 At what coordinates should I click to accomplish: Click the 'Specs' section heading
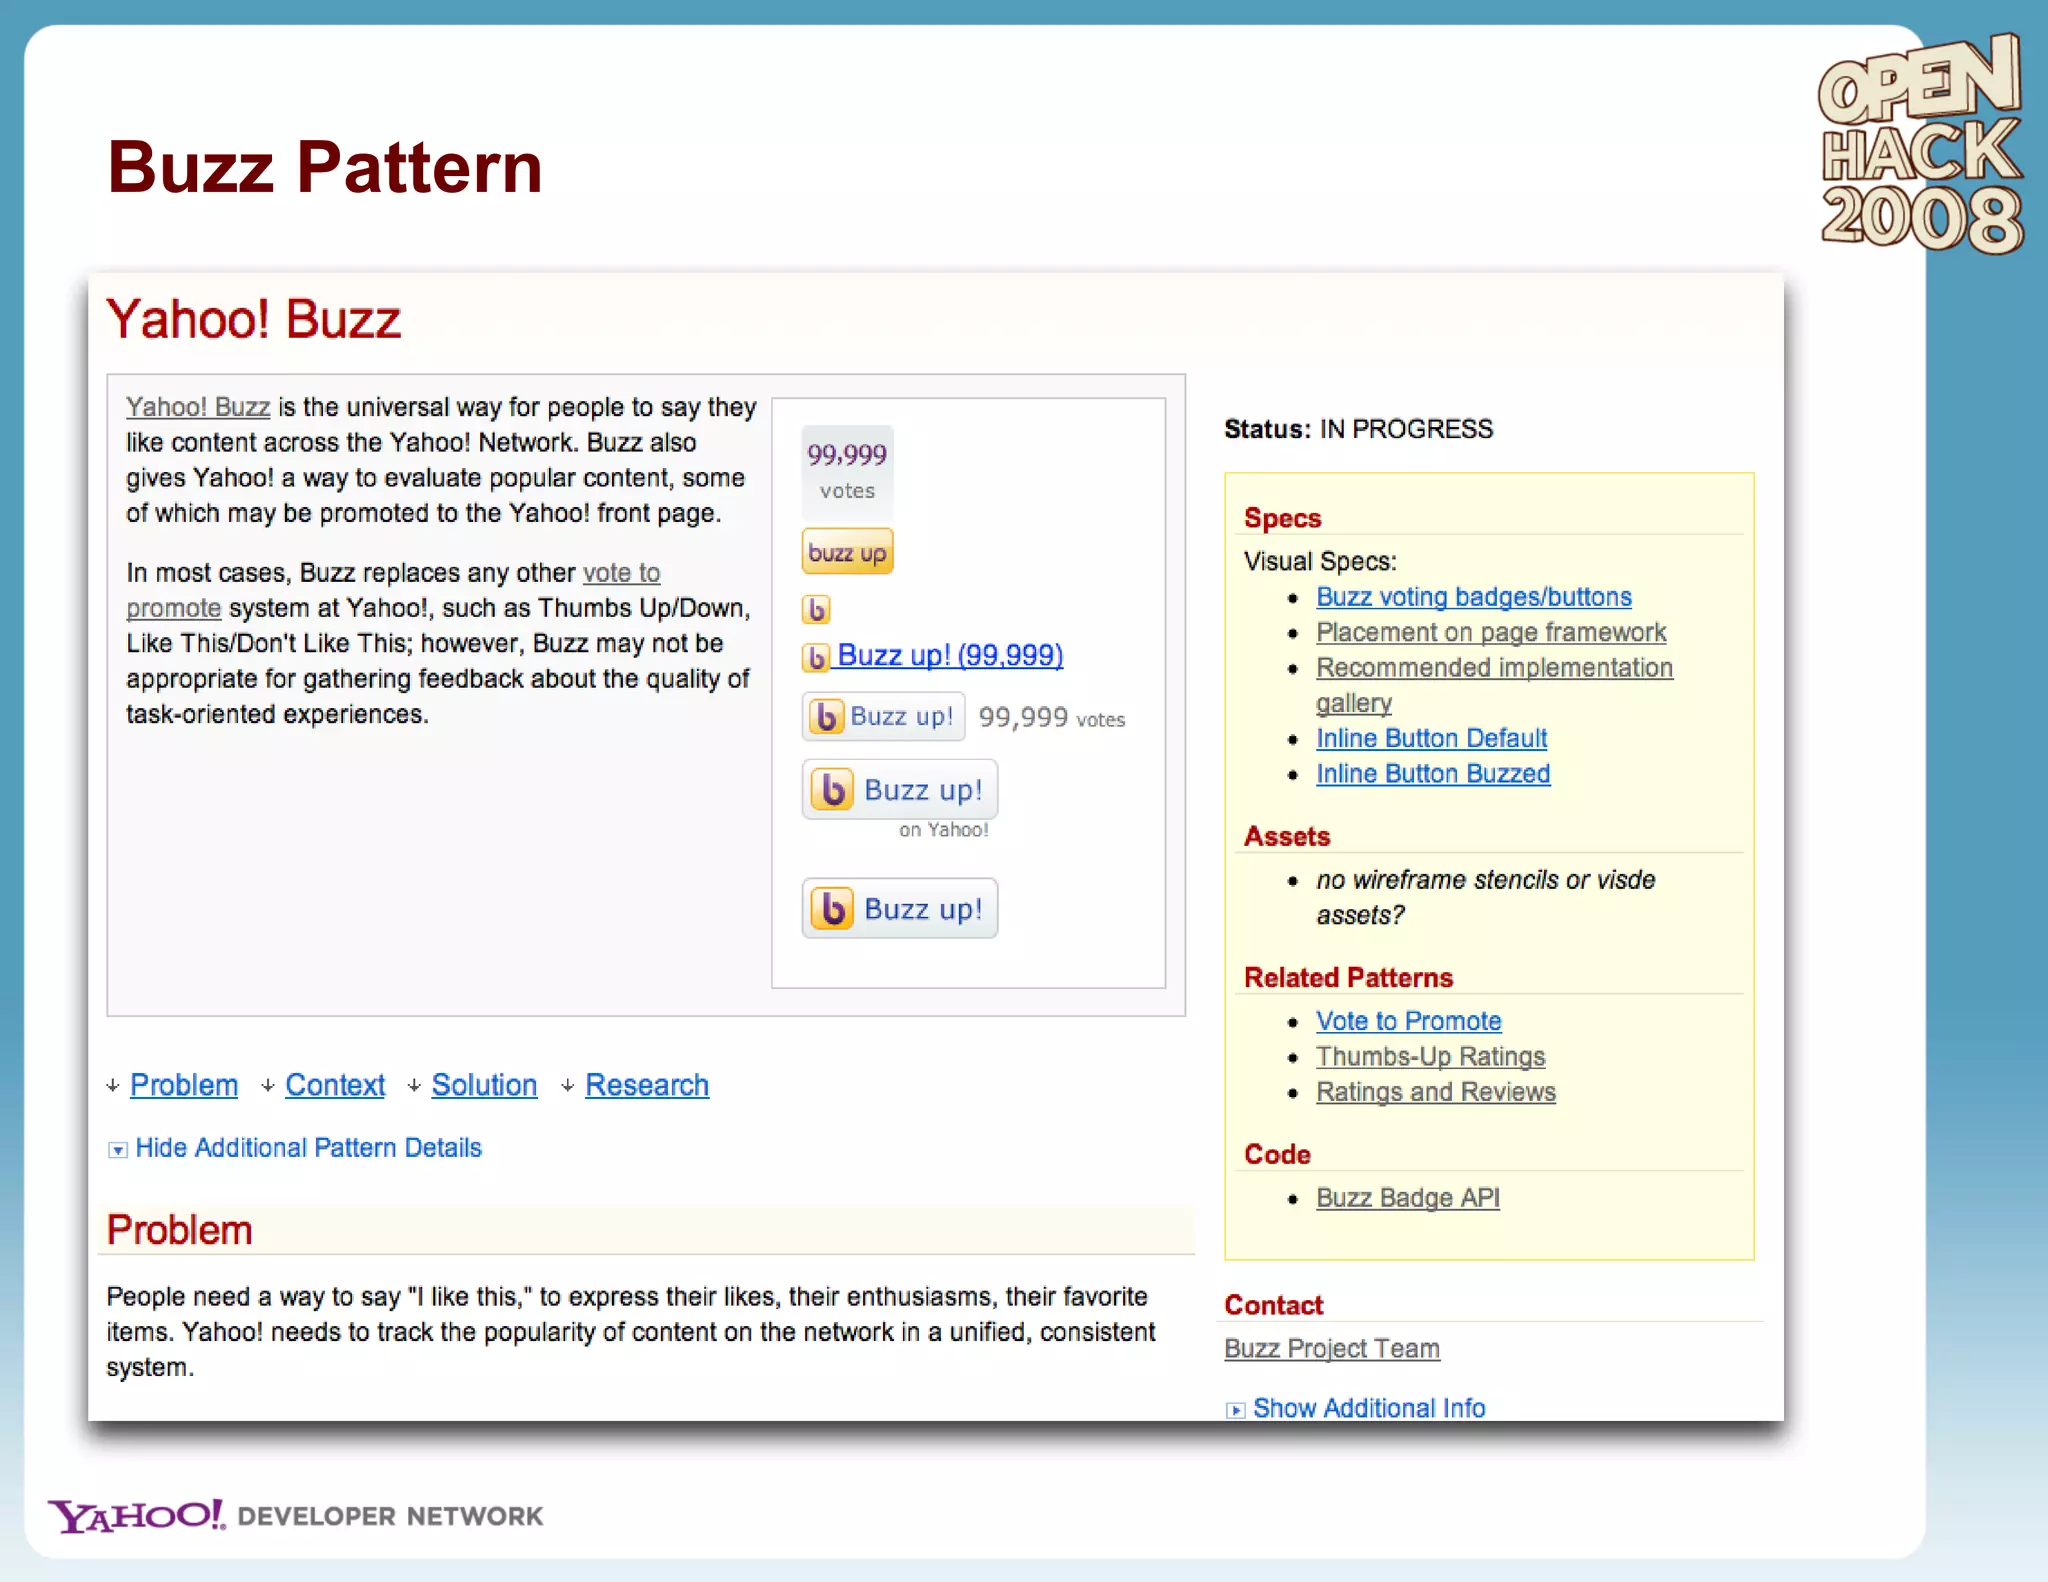[x=1282, y=518]
